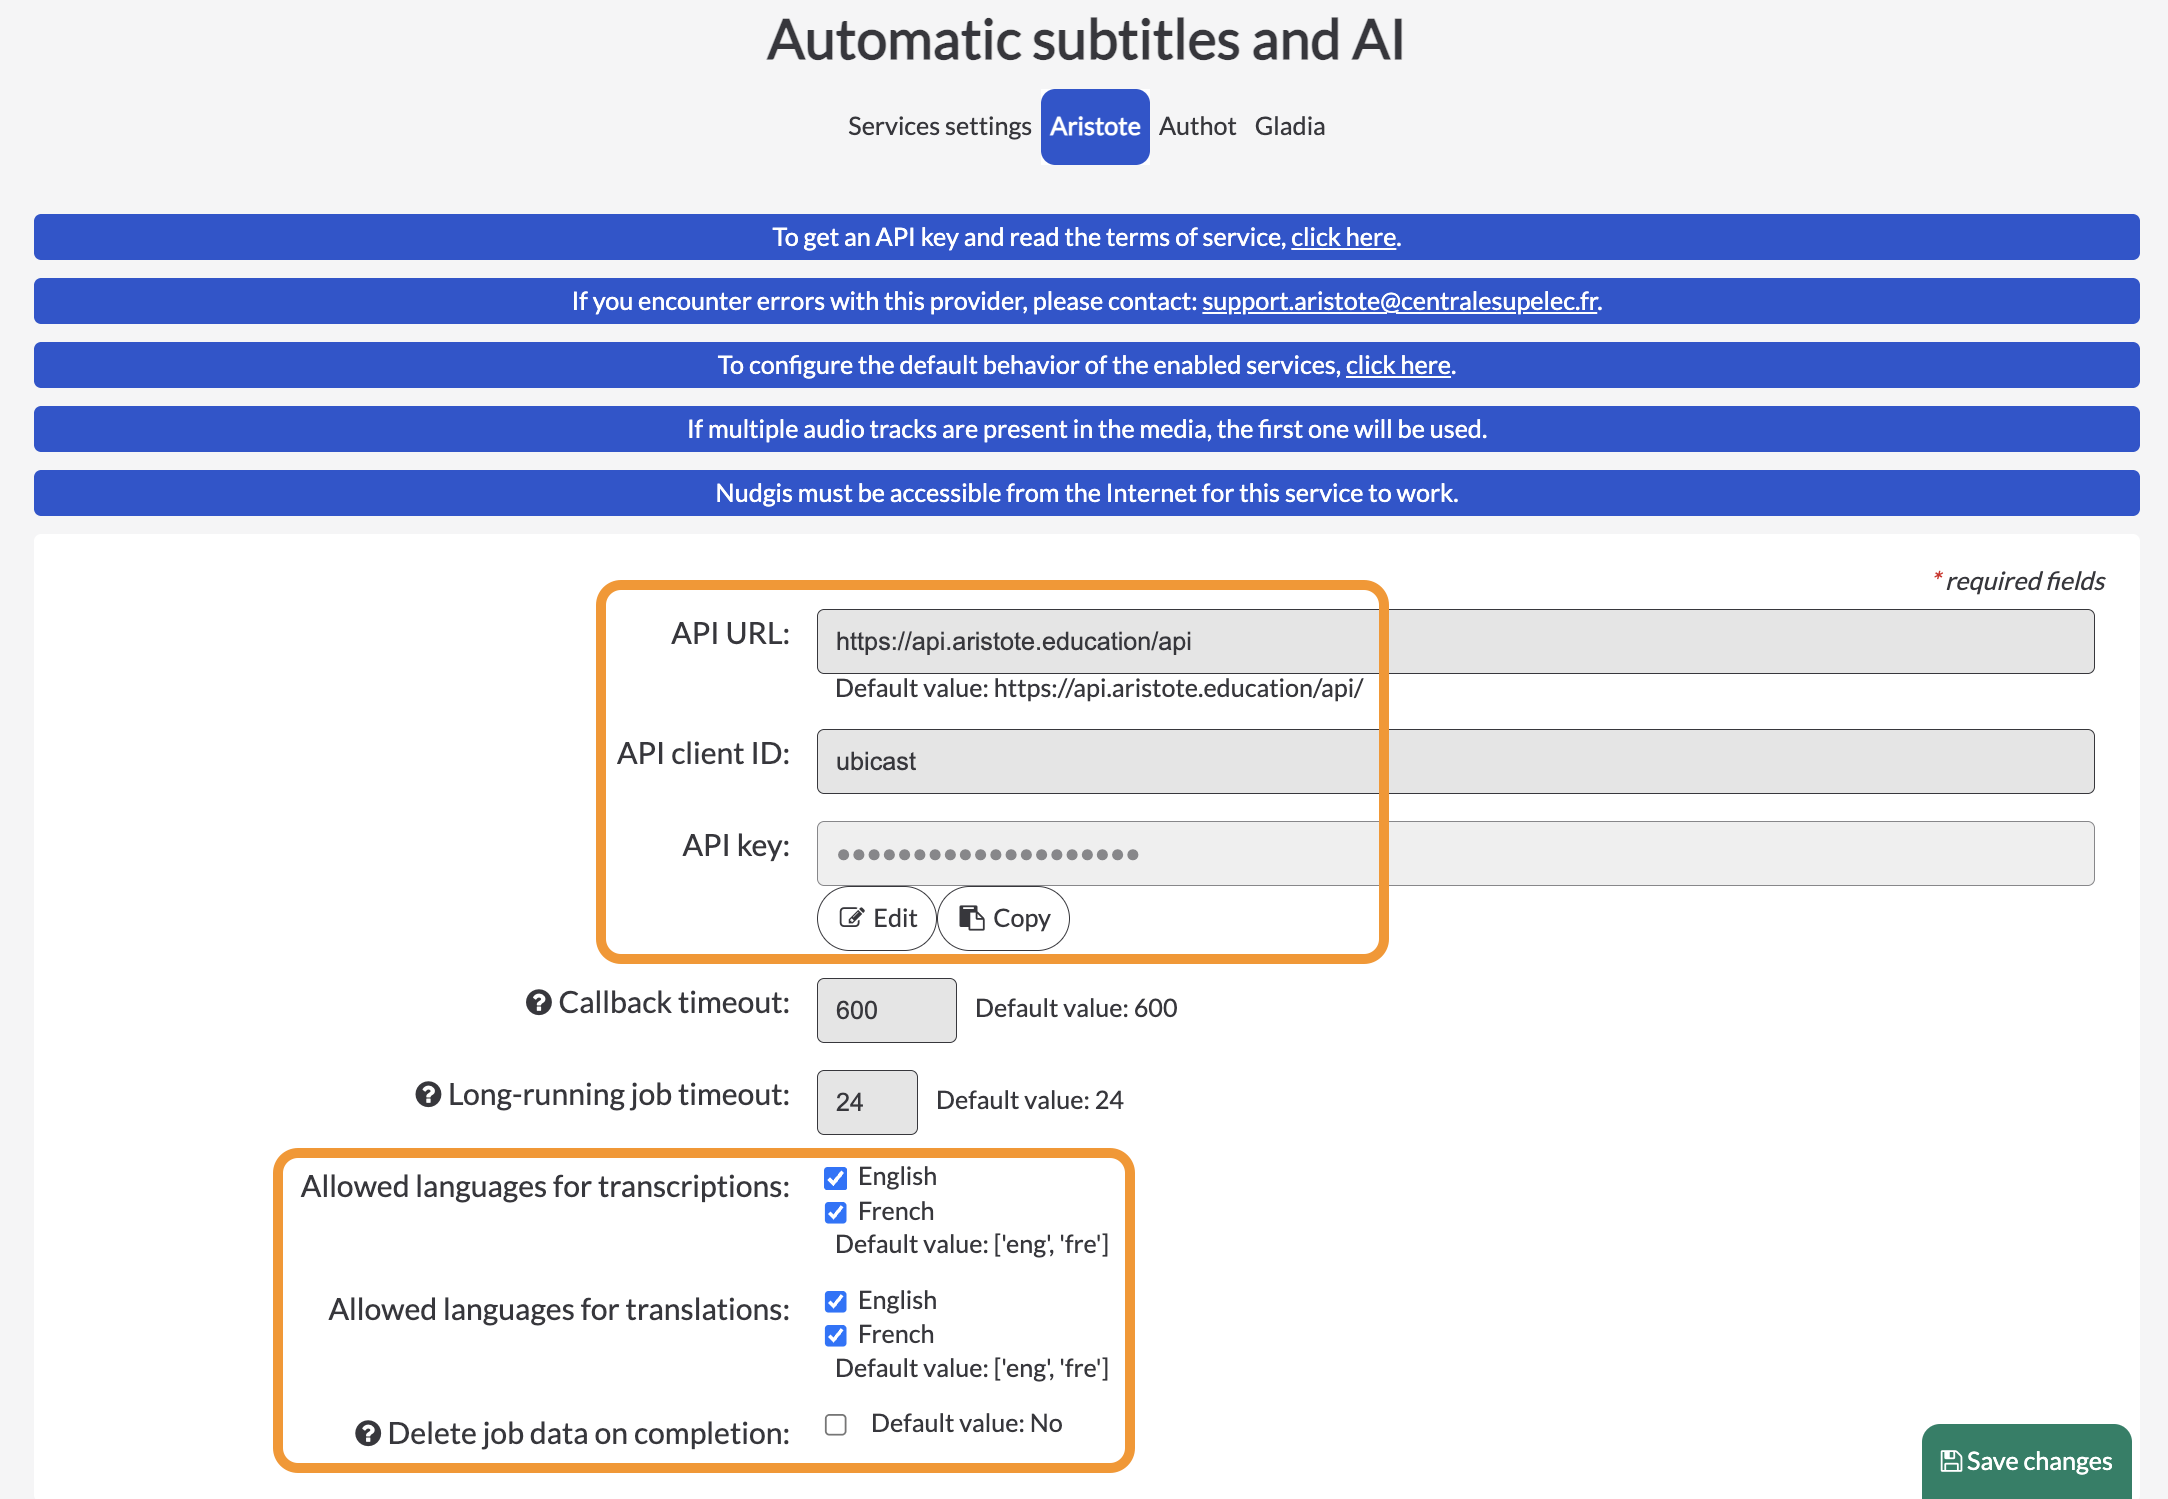This screenshot has width=2168, height=1499.
Task: Click the 'Automatic subtitles and AI' heading
Action: click(1085, 40)
